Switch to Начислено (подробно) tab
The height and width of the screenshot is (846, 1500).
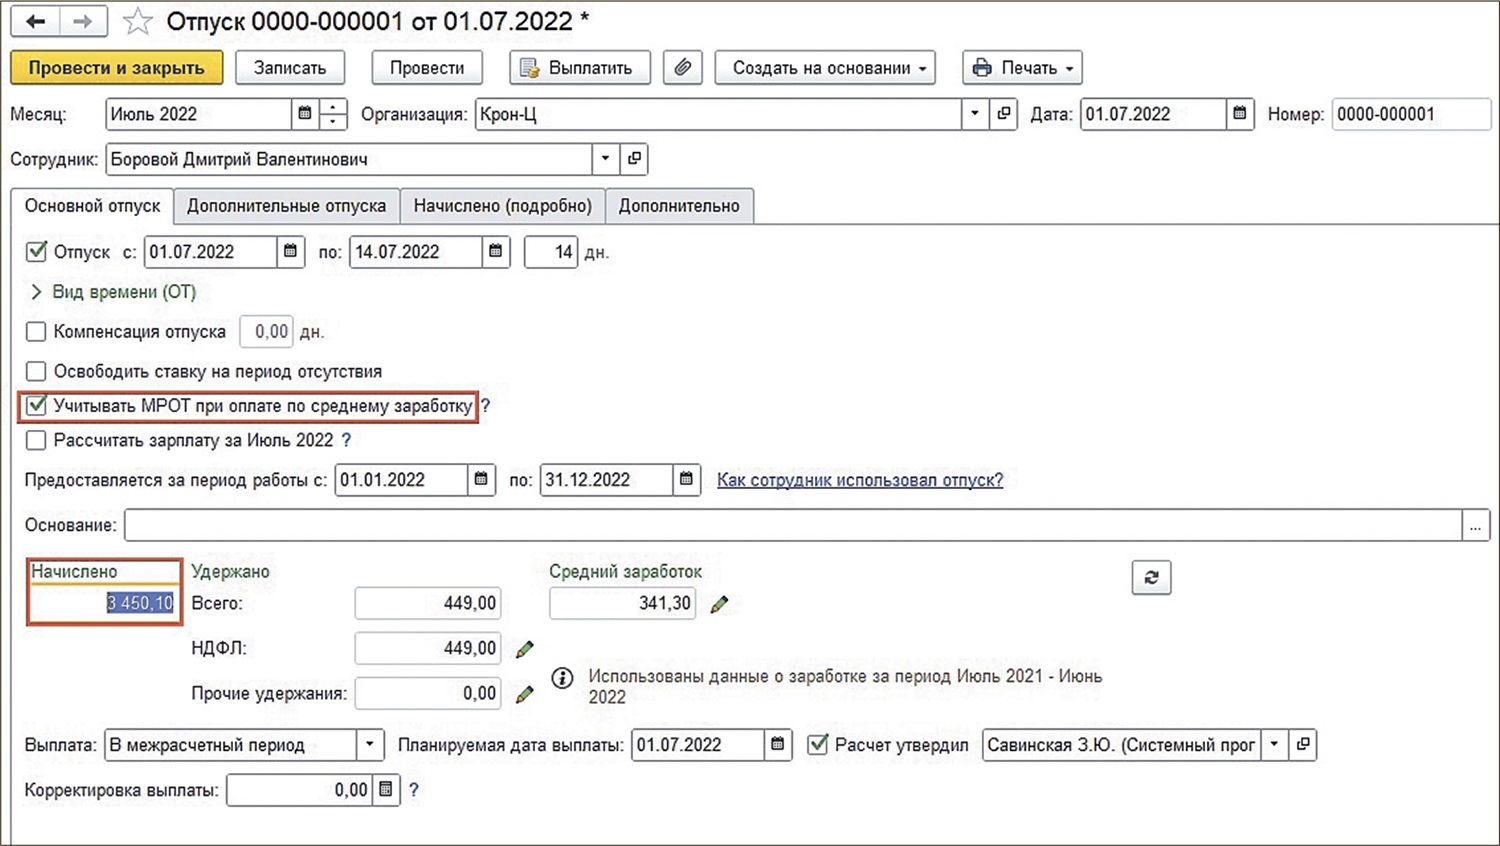click(502, 206)
